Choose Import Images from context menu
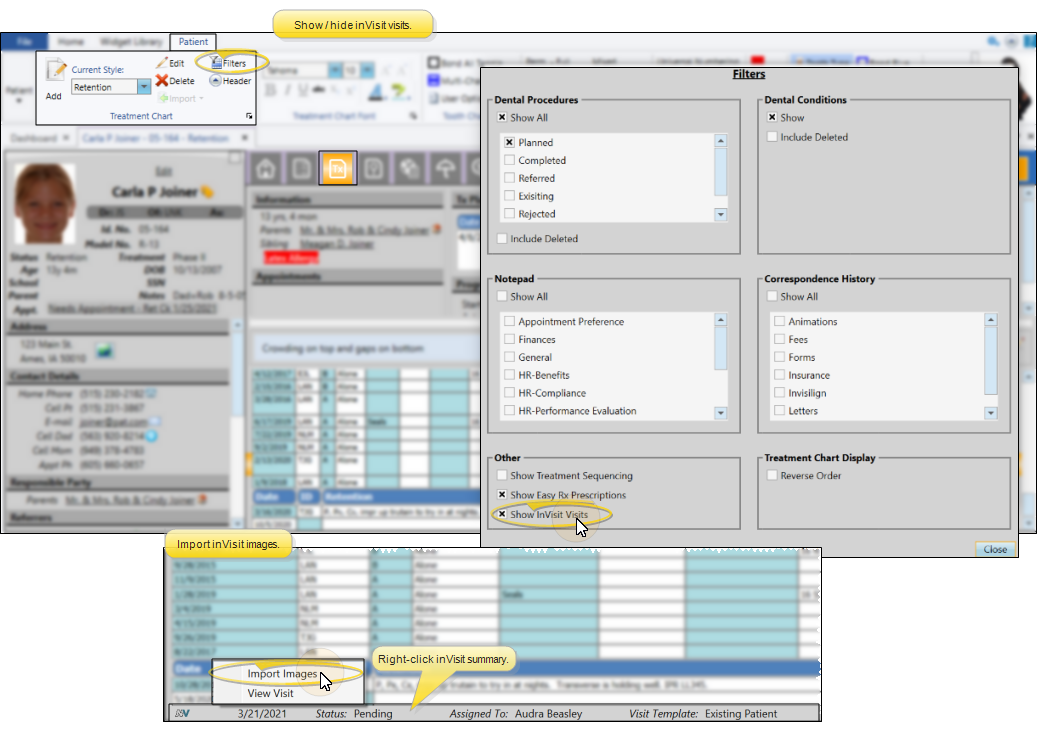Image resolution: width=1037 pixels, height=732 pixels. (282, 674)
